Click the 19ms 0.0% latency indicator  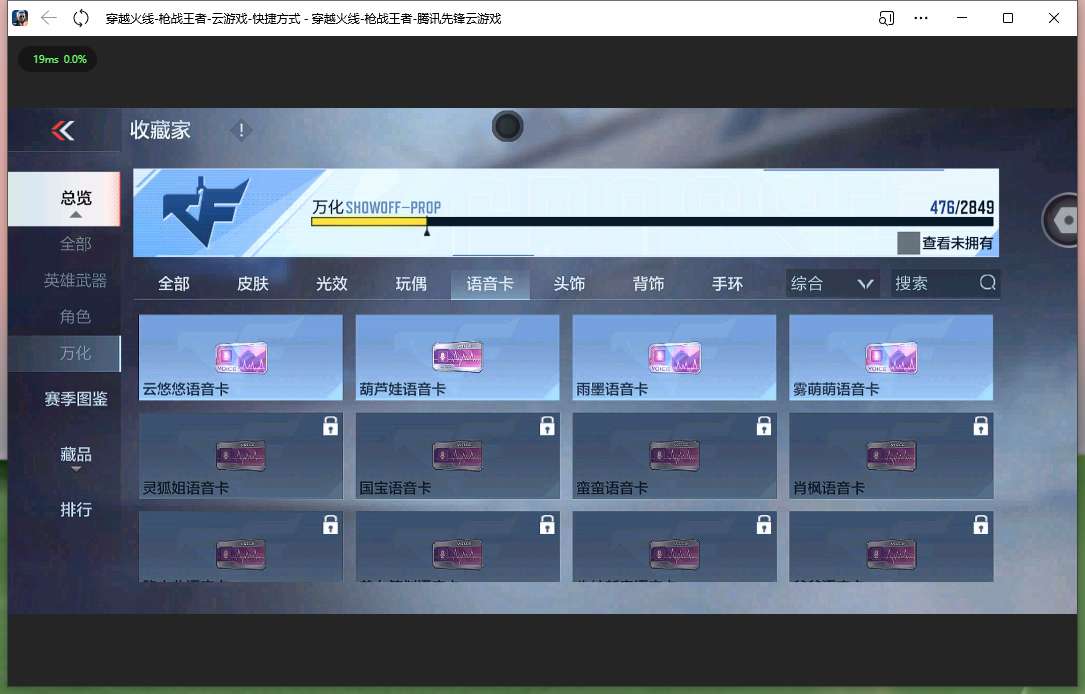pyautogui.click(x=58, y=60)
